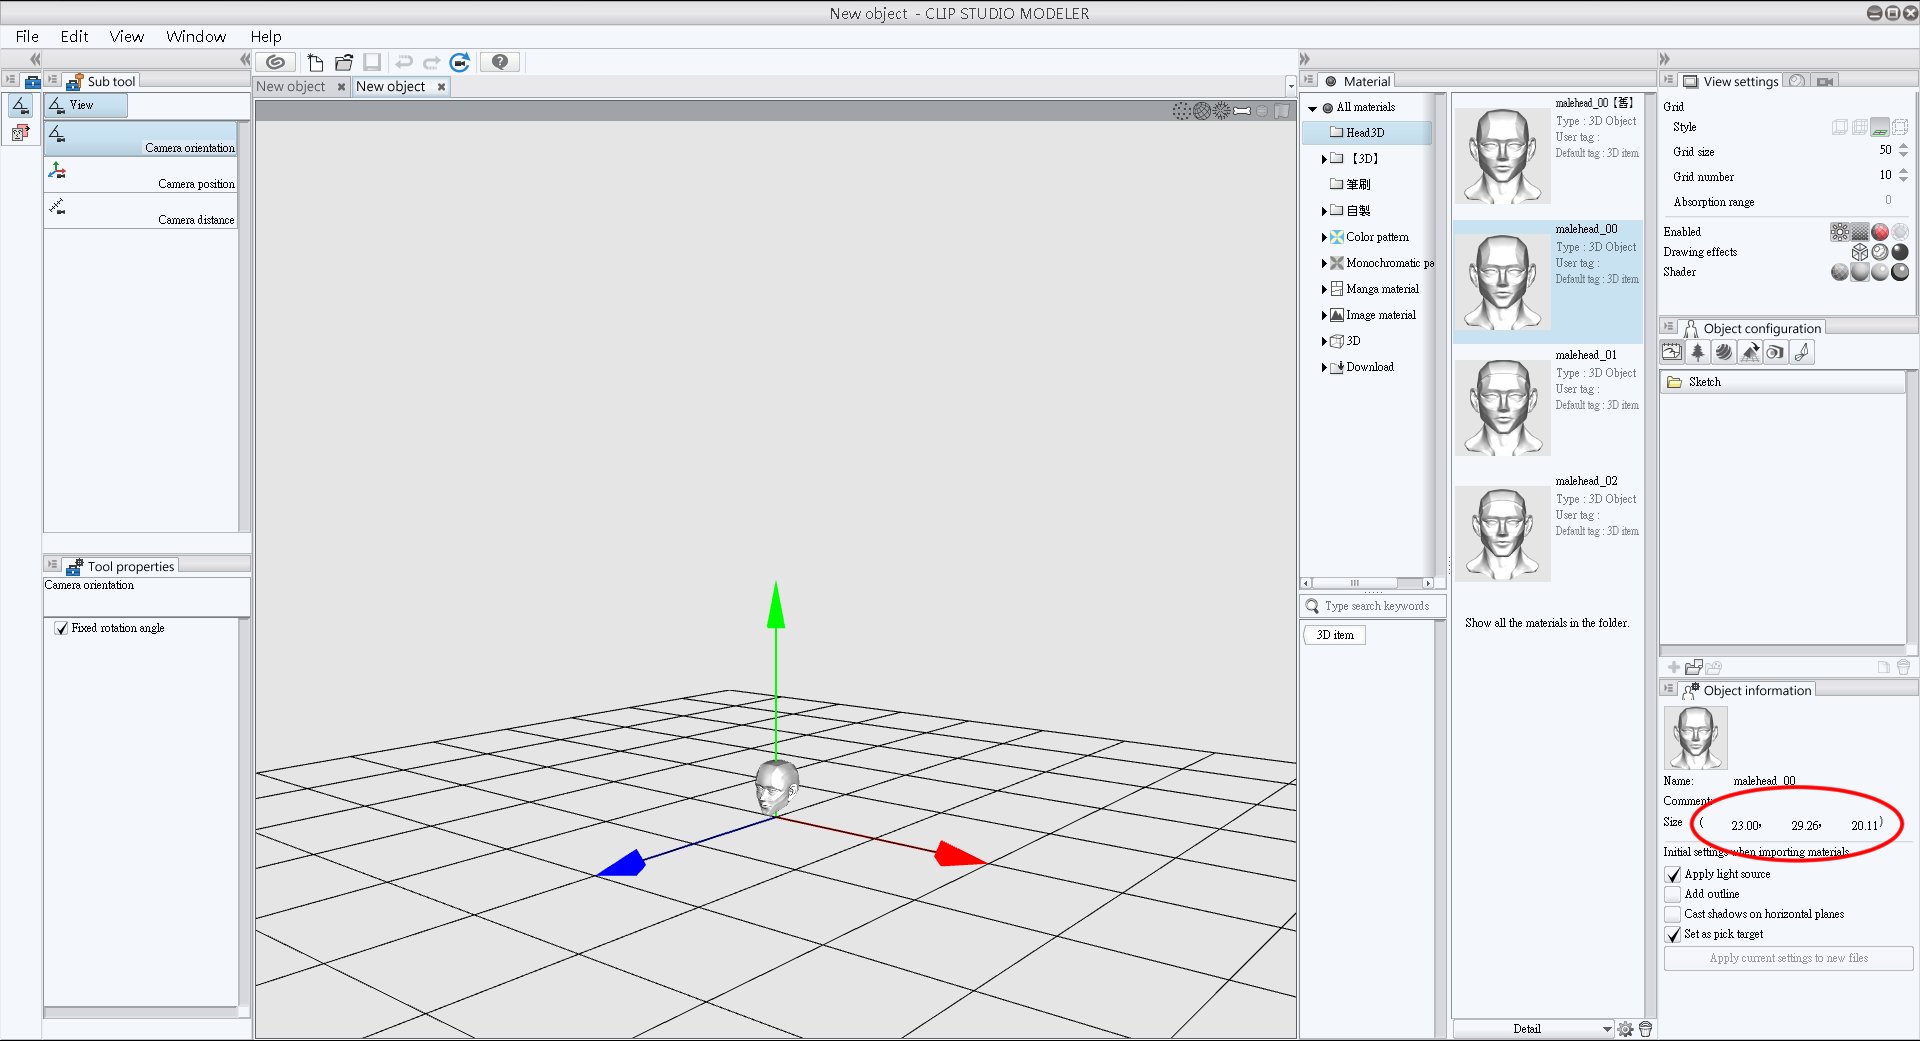This screenshot has height=1041, width=1920.
Task: Expand Color pattern category
Action: tap(1324, 238)
